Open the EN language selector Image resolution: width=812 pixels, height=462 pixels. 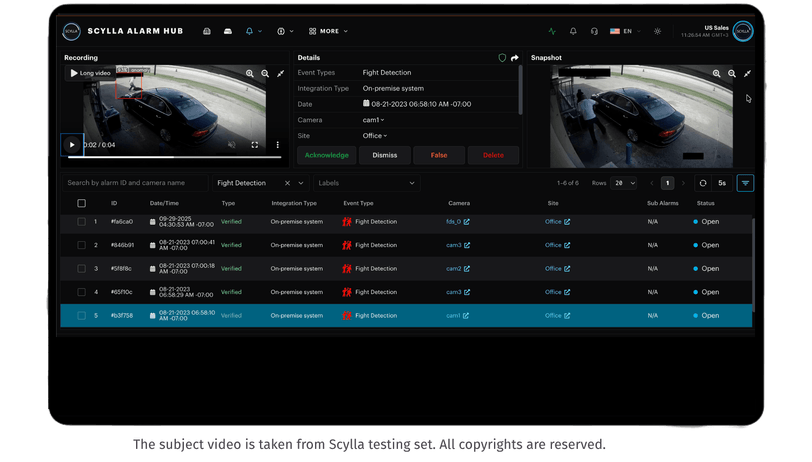click(x=625, y=31)
